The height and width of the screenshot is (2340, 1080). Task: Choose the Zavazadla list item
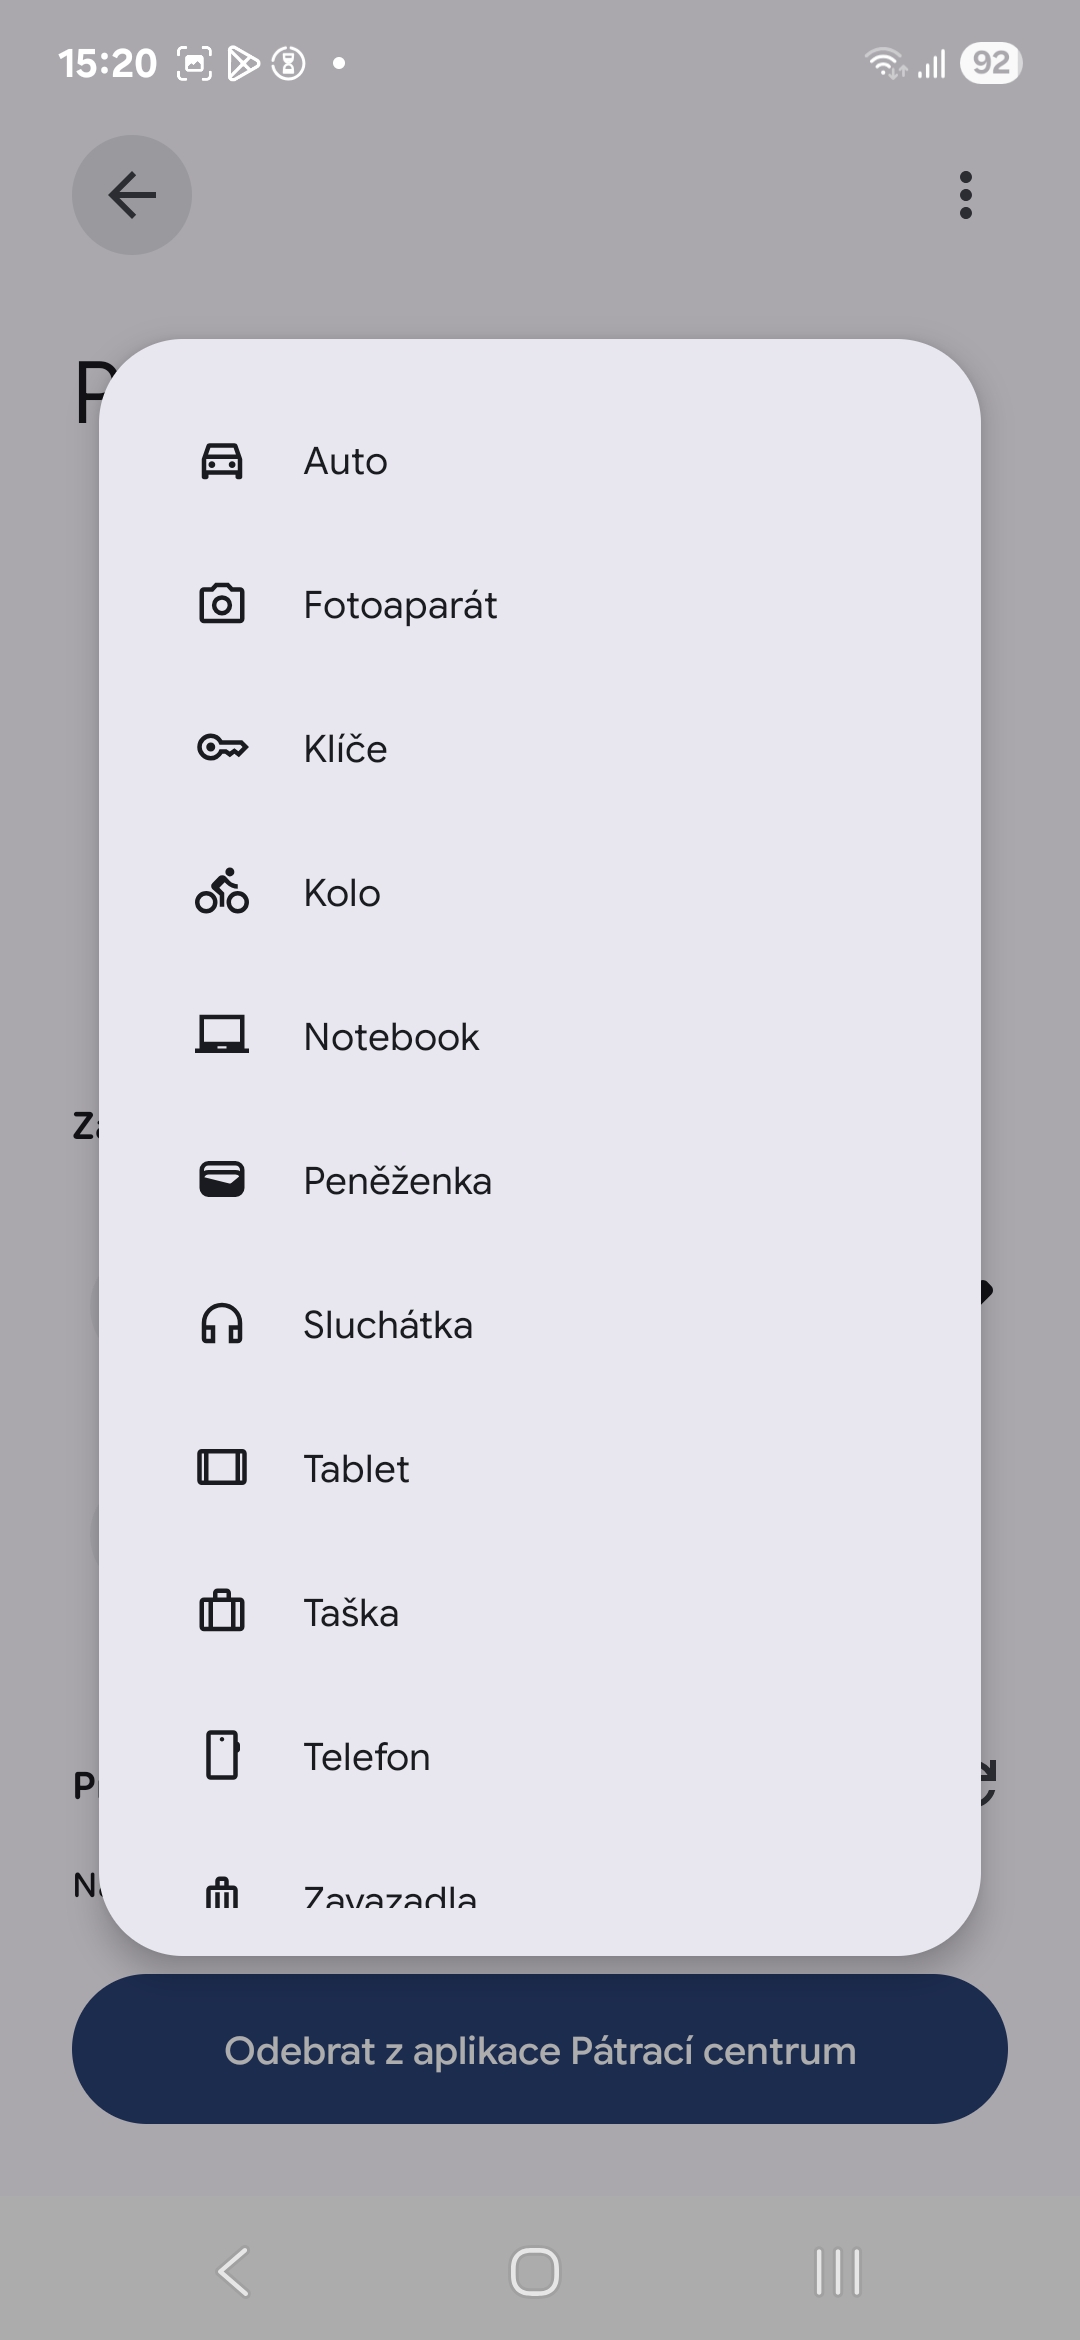pyautogui.click(x=390, y=1893)
